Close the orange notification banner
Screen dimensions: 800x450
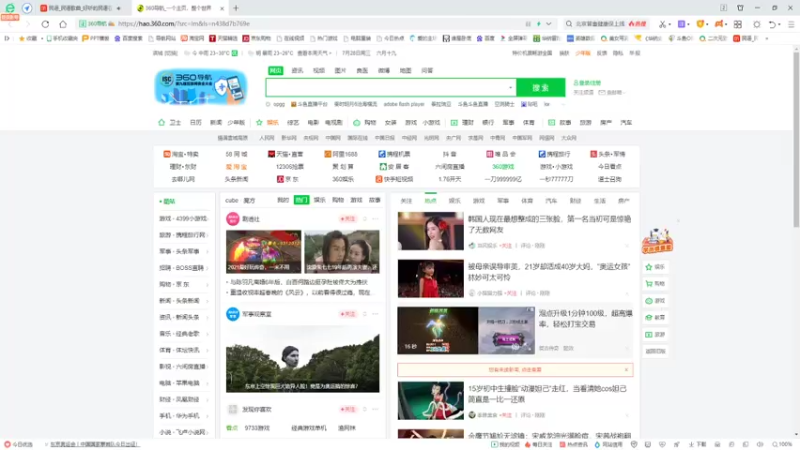627,370
